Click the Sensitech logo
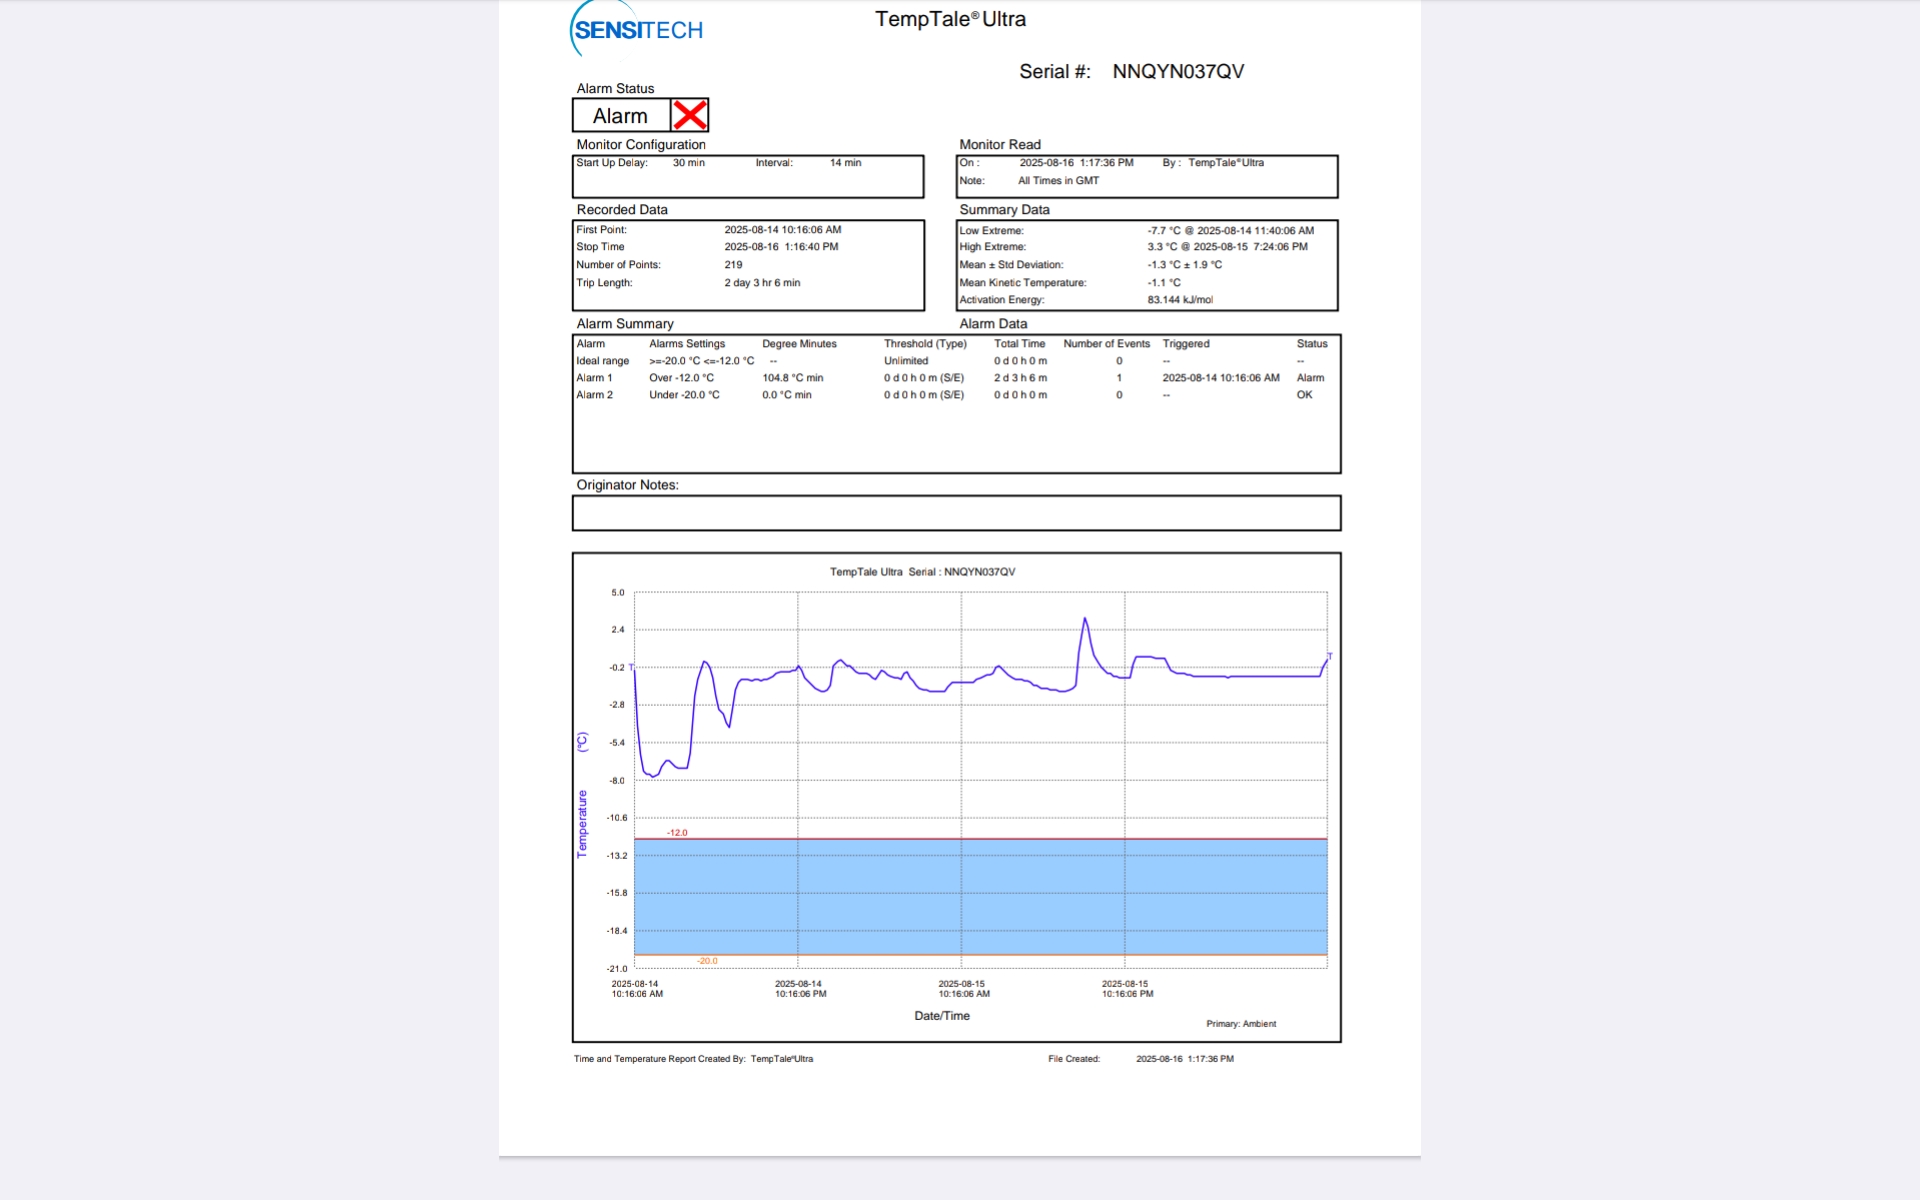1920x1200 pixels. coord(637,30)
